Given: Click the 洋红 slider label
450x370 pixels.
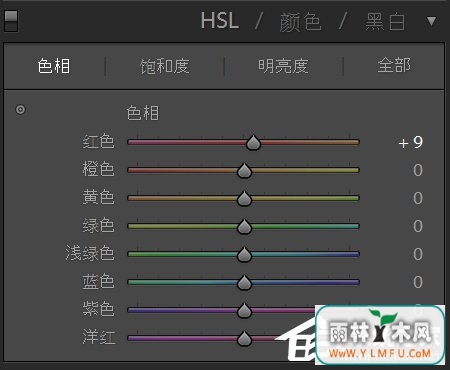Looking at the screenshot, I should tap(99, 337).
